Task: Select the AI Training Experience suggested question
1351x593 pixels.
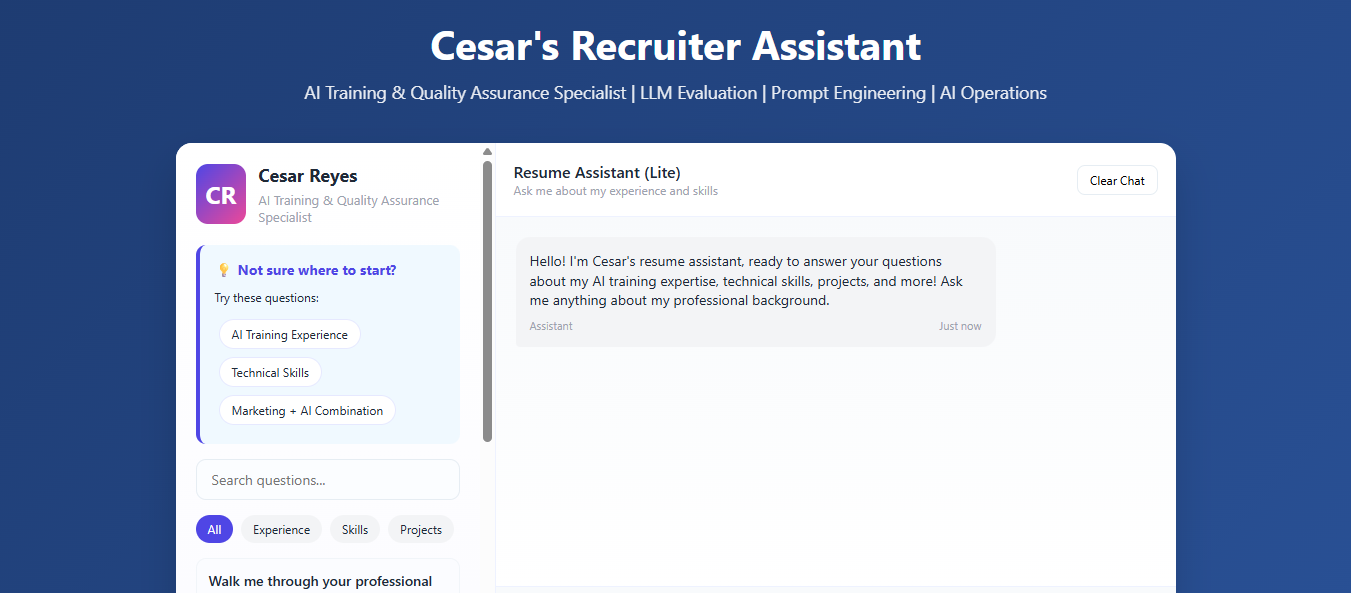Action: 289,334
